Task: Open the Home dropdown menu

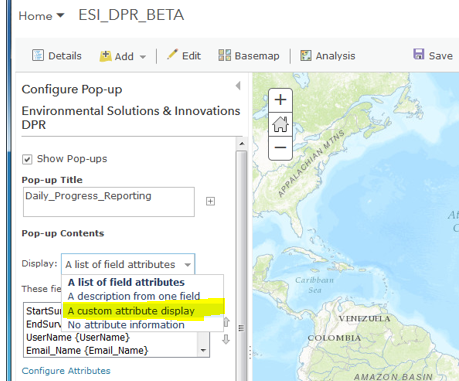Action: 41,16
